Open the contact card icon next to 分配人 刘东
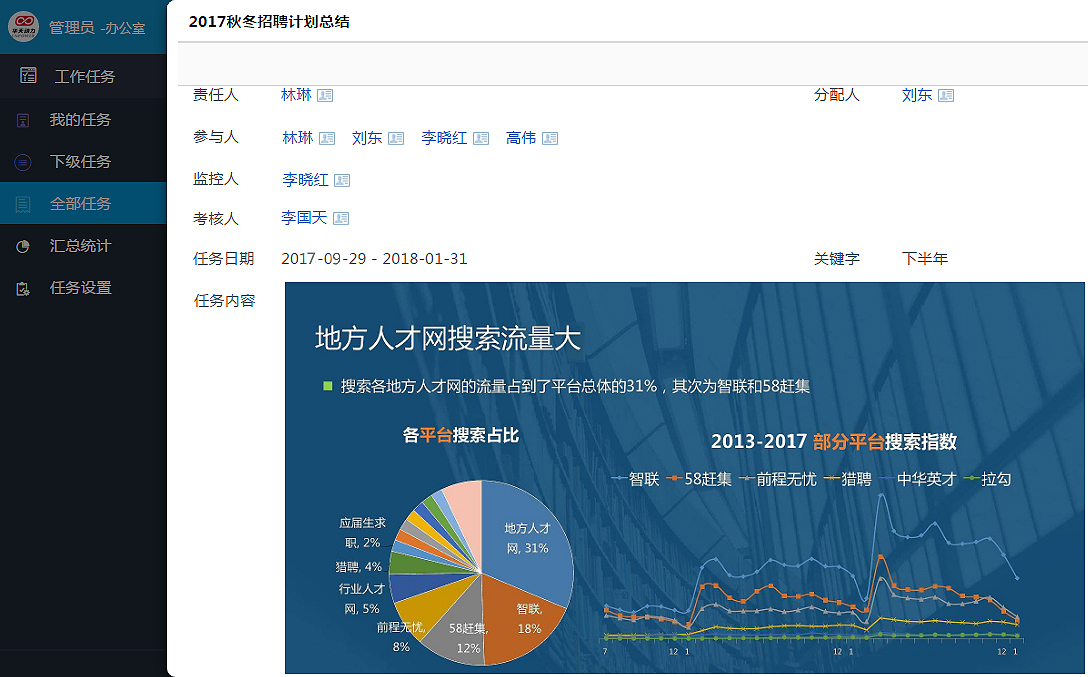Screen dimensions: 1088x677 coord(946,96)
